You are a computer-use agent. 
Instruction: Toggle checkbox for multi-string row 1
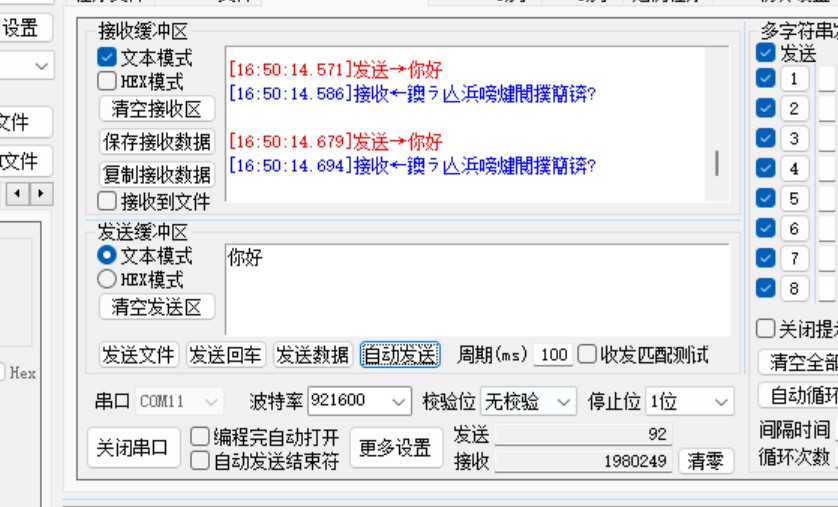click(765, 78)
